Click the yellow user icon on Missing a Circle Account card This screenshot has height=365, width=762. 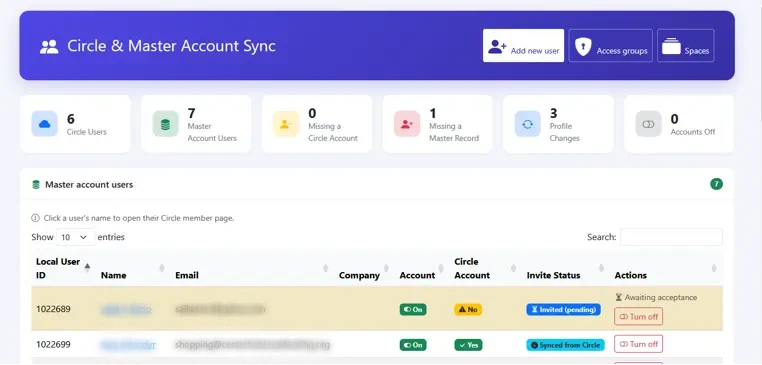pyautogui.click(x=286, y=124)
